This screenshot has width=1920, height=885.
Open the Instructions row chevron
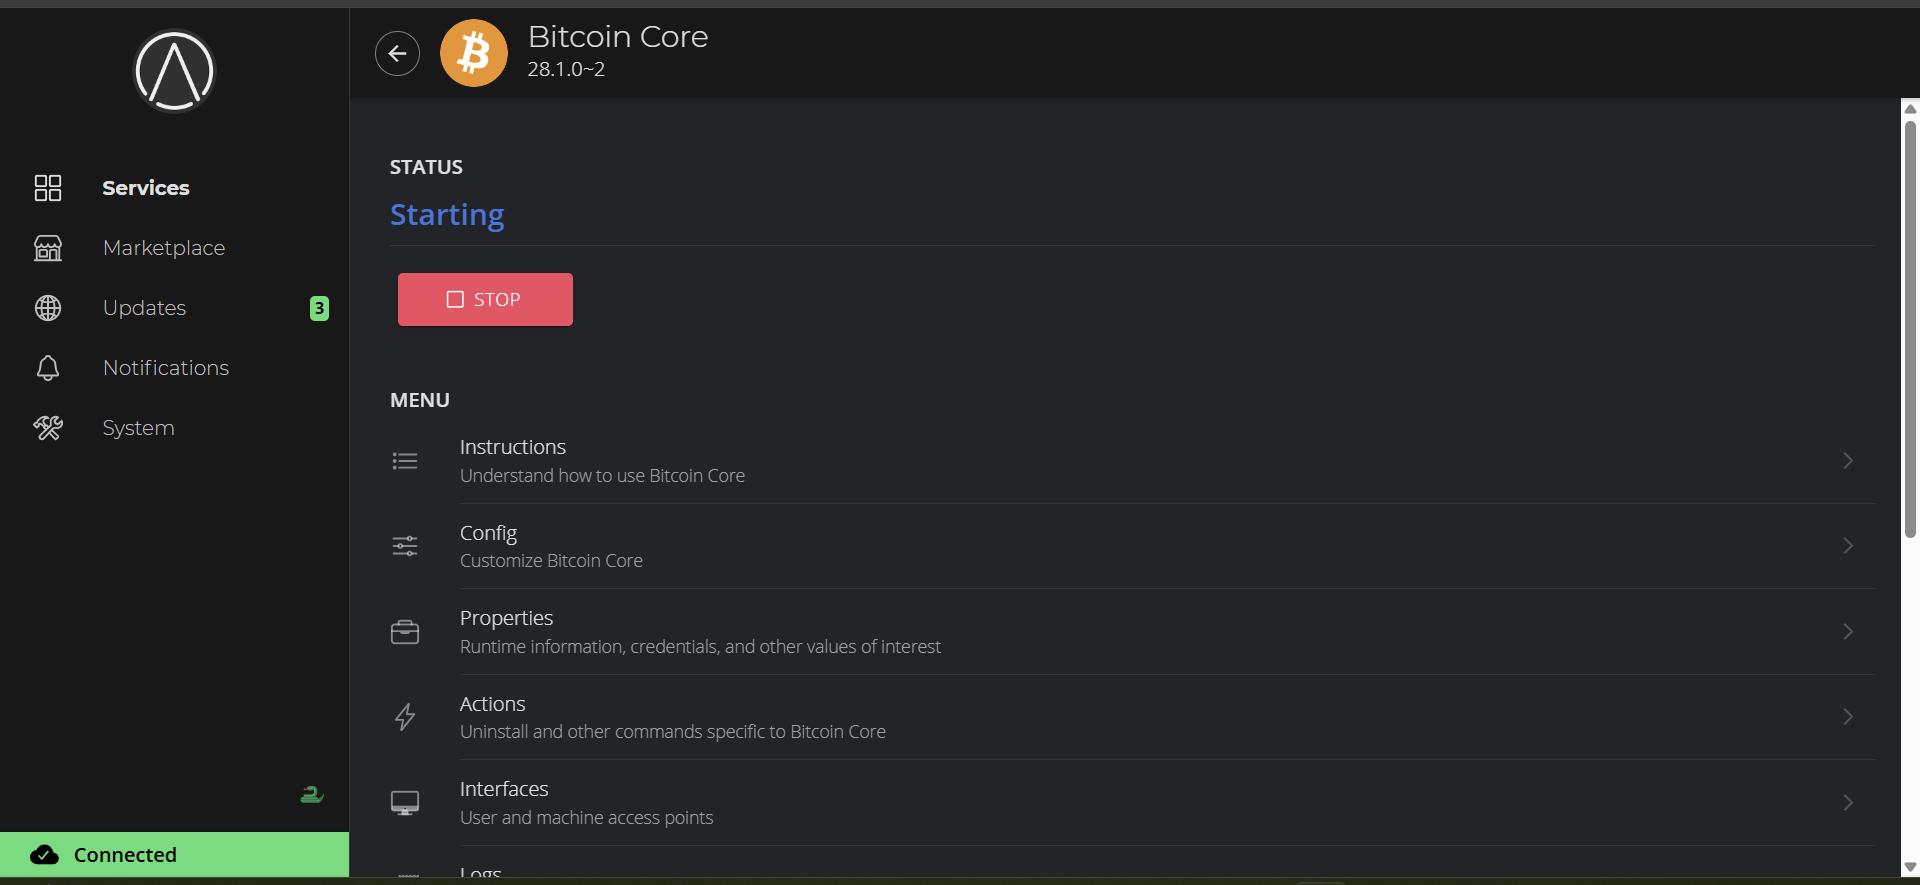coord(1848,461)
